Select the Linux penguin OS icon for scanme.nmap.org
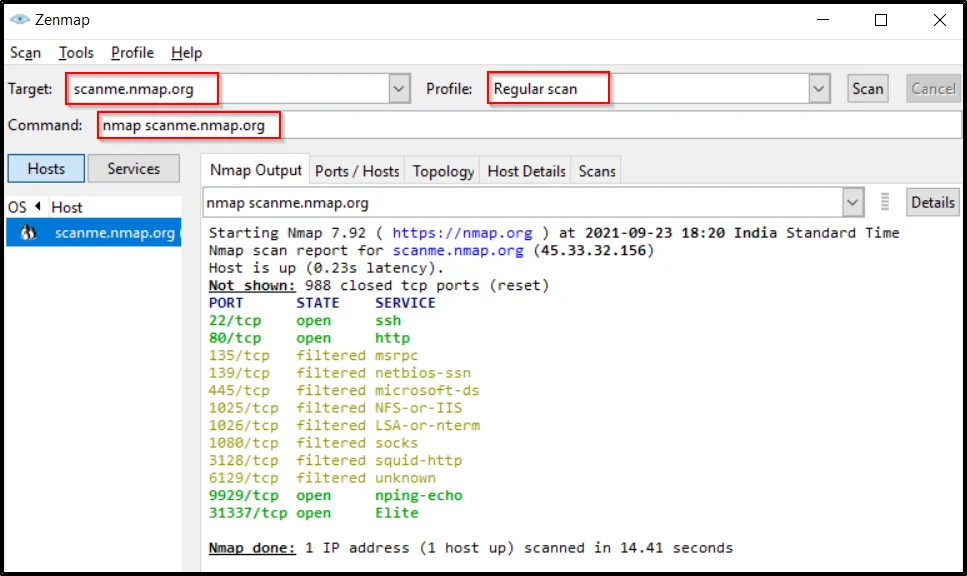This screenshot has width=967, height=576. [28, 233]
